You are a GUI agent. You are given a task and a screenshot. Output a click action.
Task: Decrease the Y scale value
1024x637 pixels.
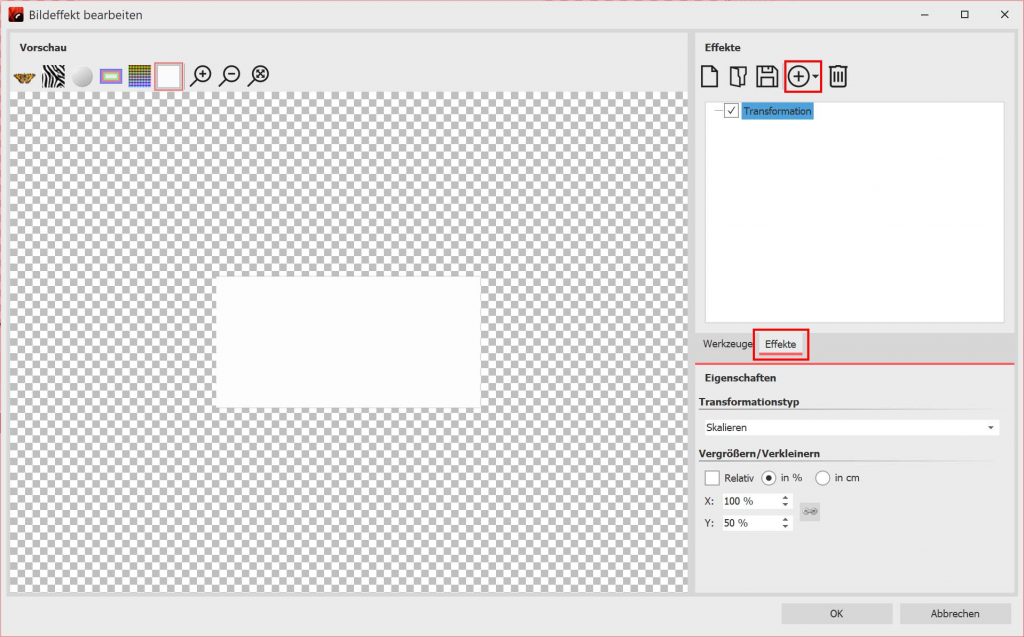(x=785, y=527)
